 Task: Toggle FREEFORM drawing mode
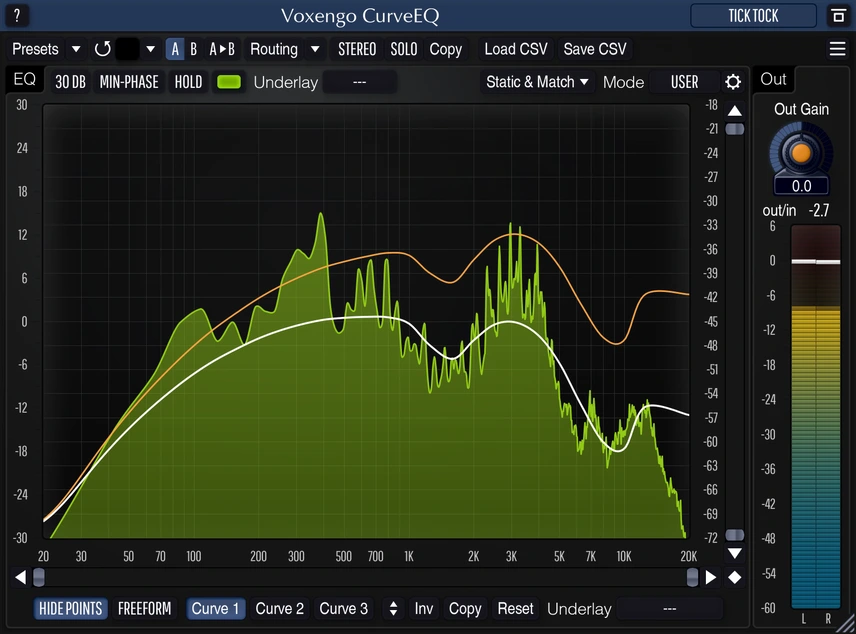point(145,608)
